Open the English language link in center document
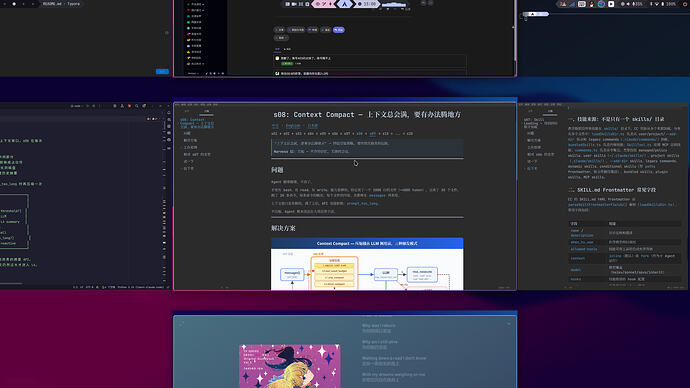690x388 pixels. (293, 126)
